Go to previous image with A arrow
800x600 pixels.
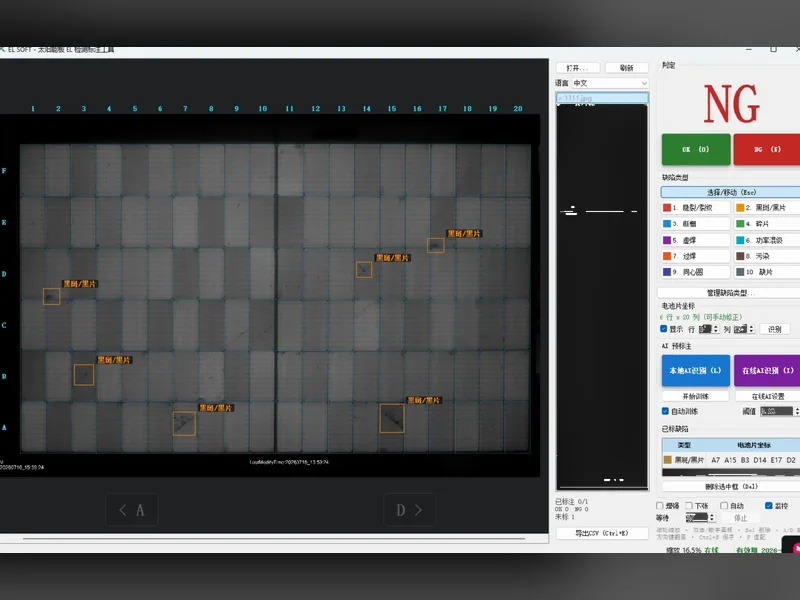132,510
